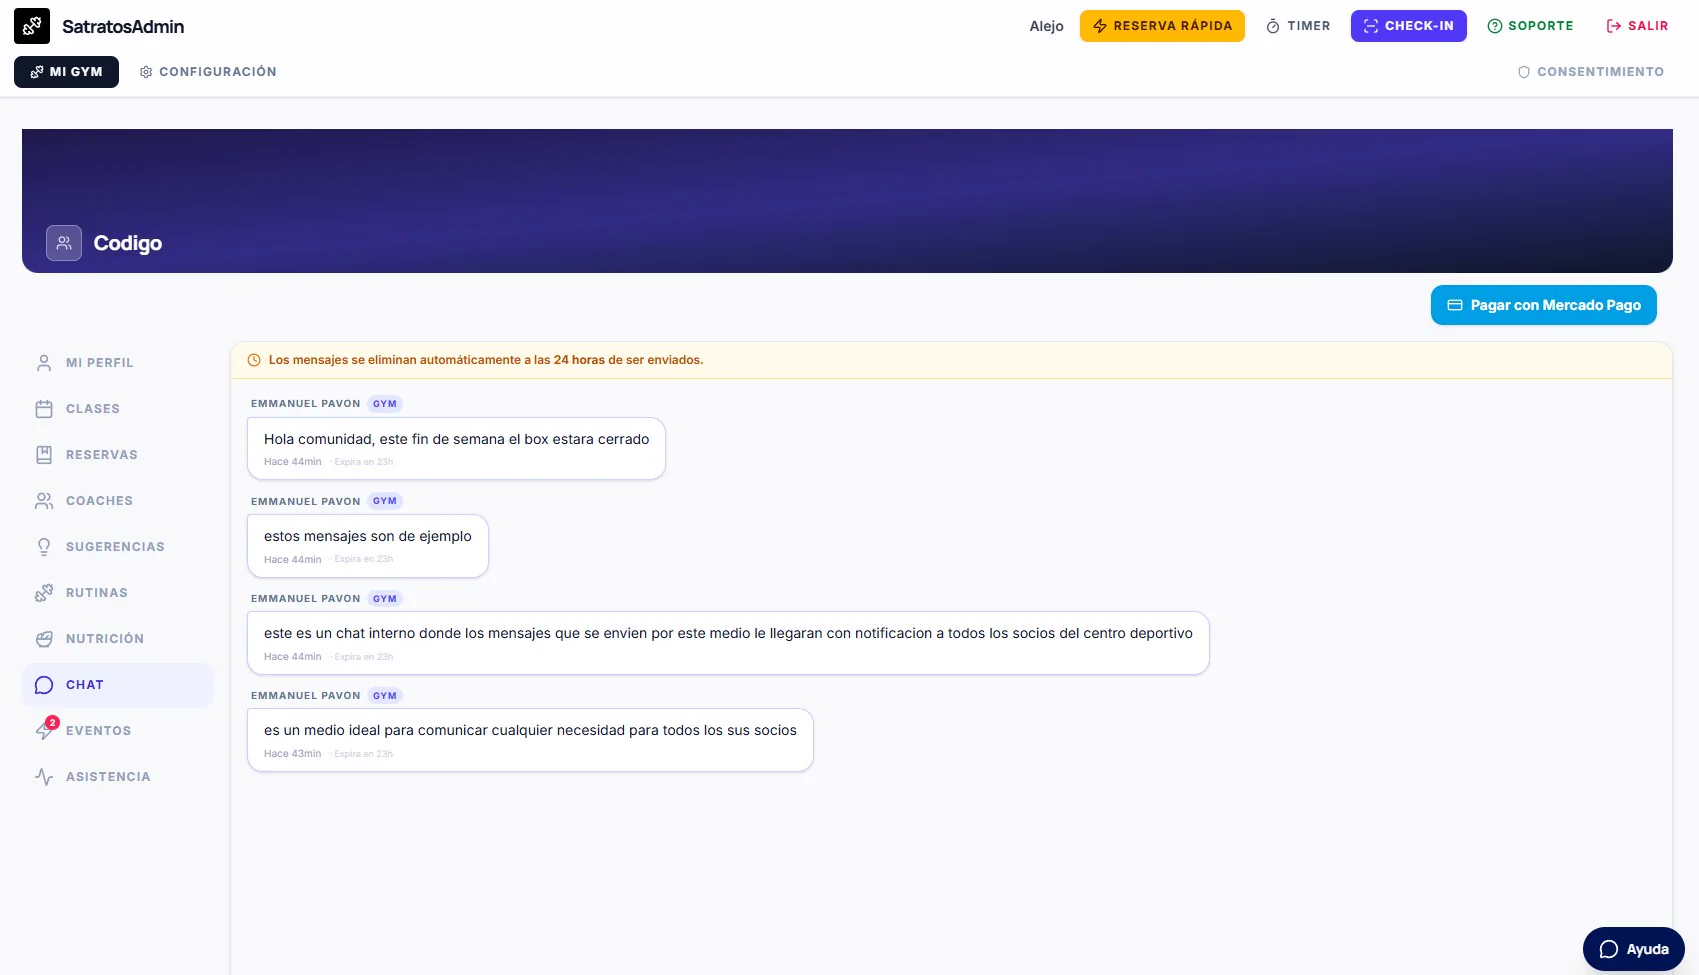The height and width of the screenshot is (975, 1699).
Task: Select message about box estara cerrado
Action: click(x=456, y=448)
